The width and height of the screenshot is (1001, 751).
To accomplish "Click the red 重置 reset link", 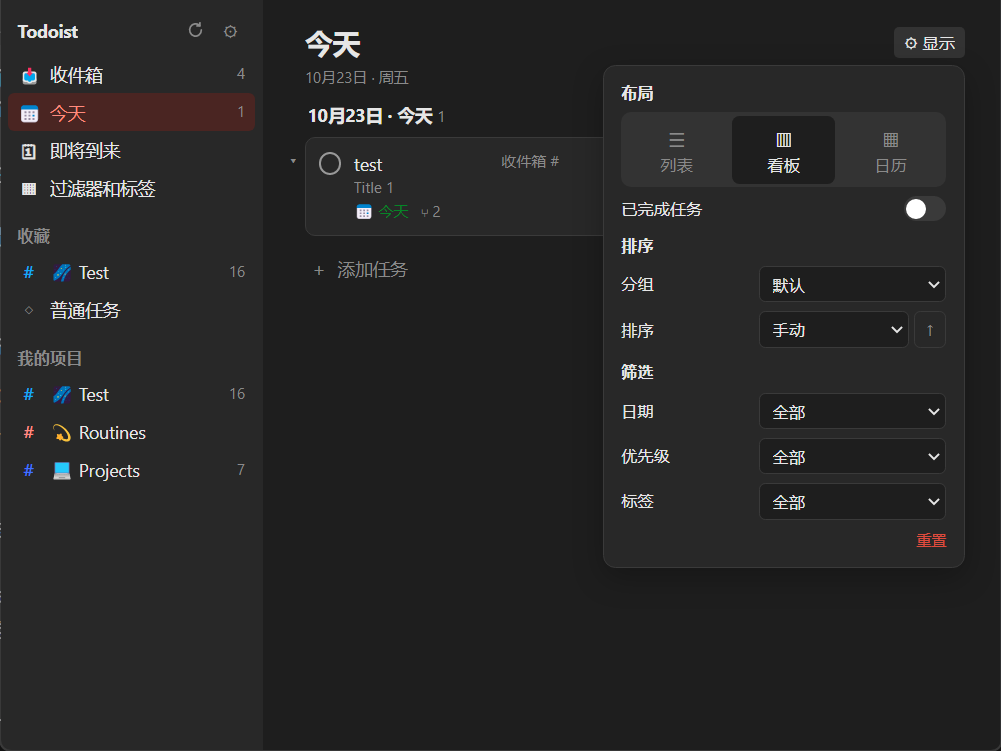I will point(931,540).
